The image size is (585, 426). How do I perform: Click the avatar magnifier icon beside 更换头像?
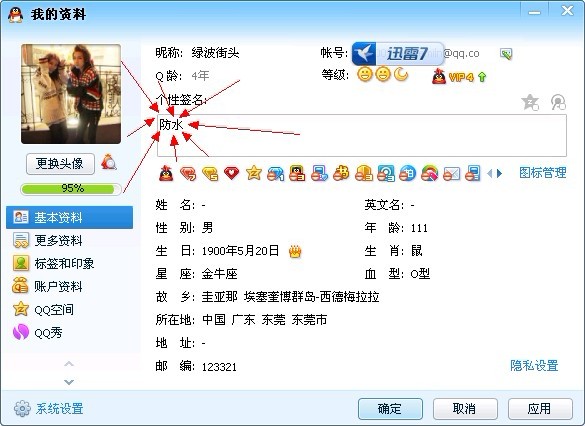109,162
